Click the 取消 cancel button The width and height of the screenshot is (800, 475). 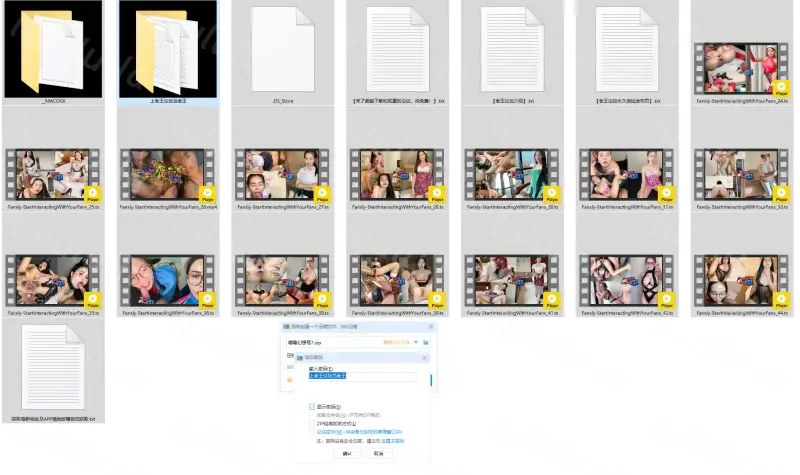point(378,453)
